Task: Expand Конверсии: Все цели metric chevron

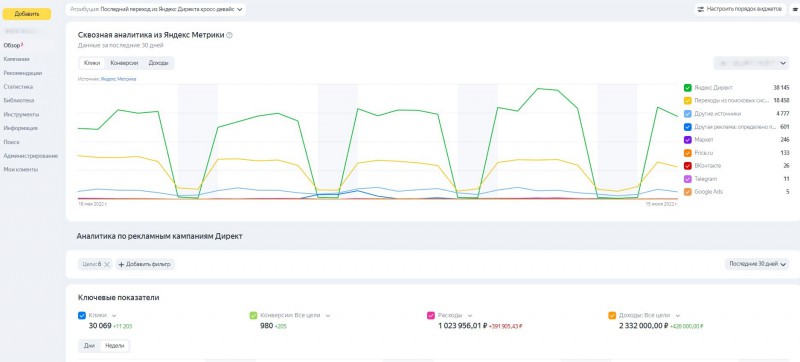Action: [328, 316]
